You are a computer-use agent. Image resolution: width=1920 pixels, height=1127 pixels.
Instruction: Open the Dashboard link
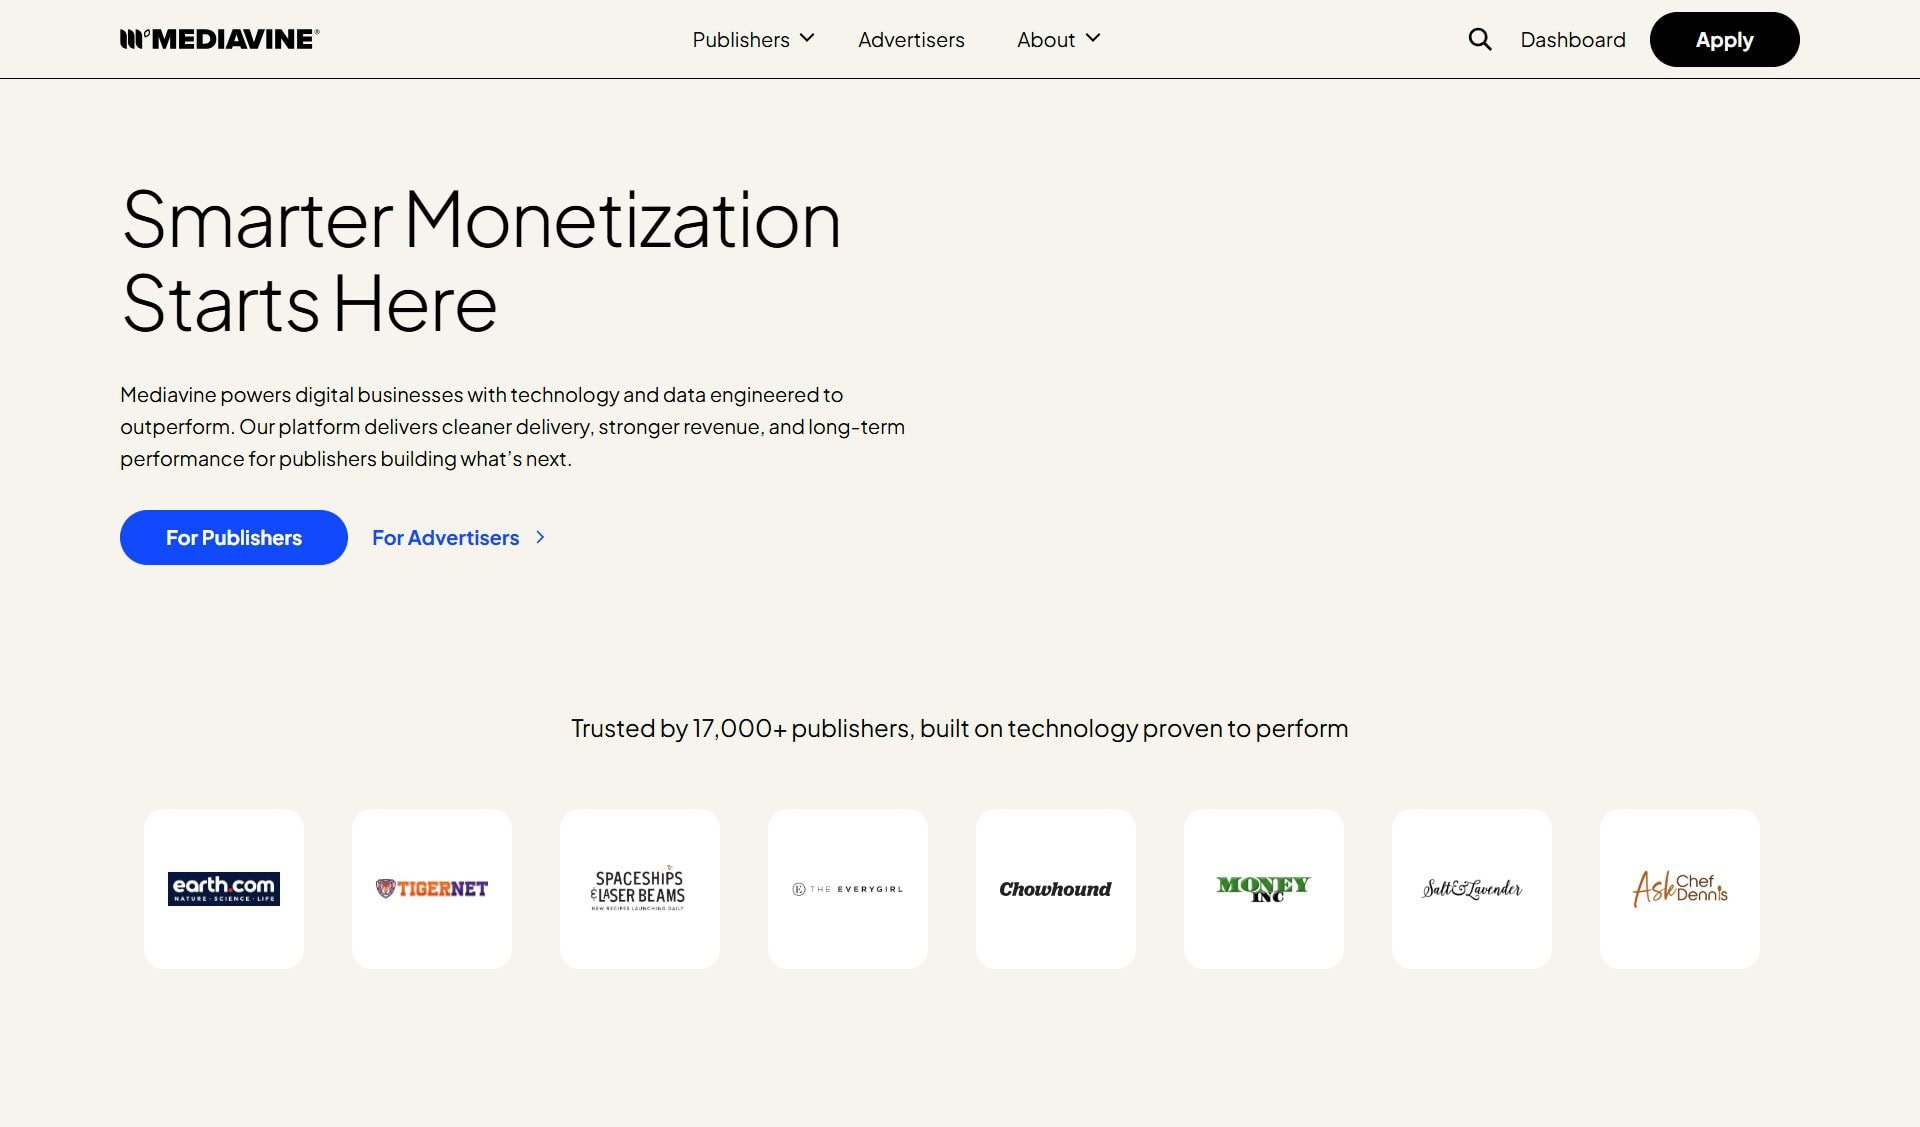pyautogui.click(x=1572, y=39)
